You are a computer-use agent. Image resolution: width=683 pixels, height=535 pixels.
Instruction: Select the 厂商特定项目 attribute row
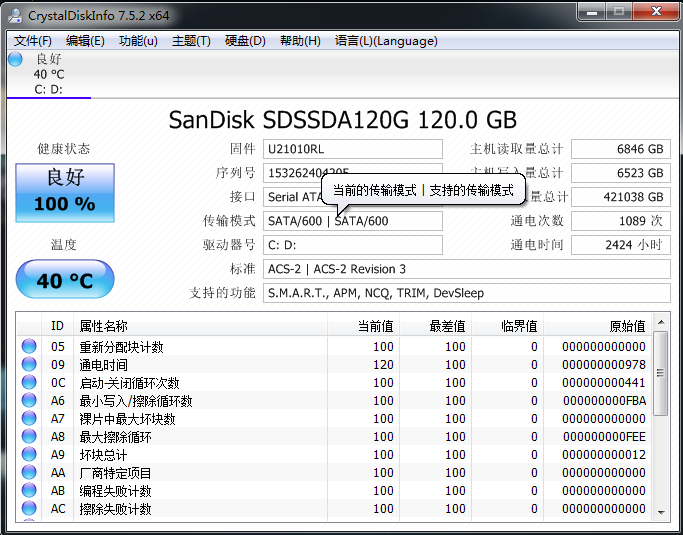pos(335,472)
